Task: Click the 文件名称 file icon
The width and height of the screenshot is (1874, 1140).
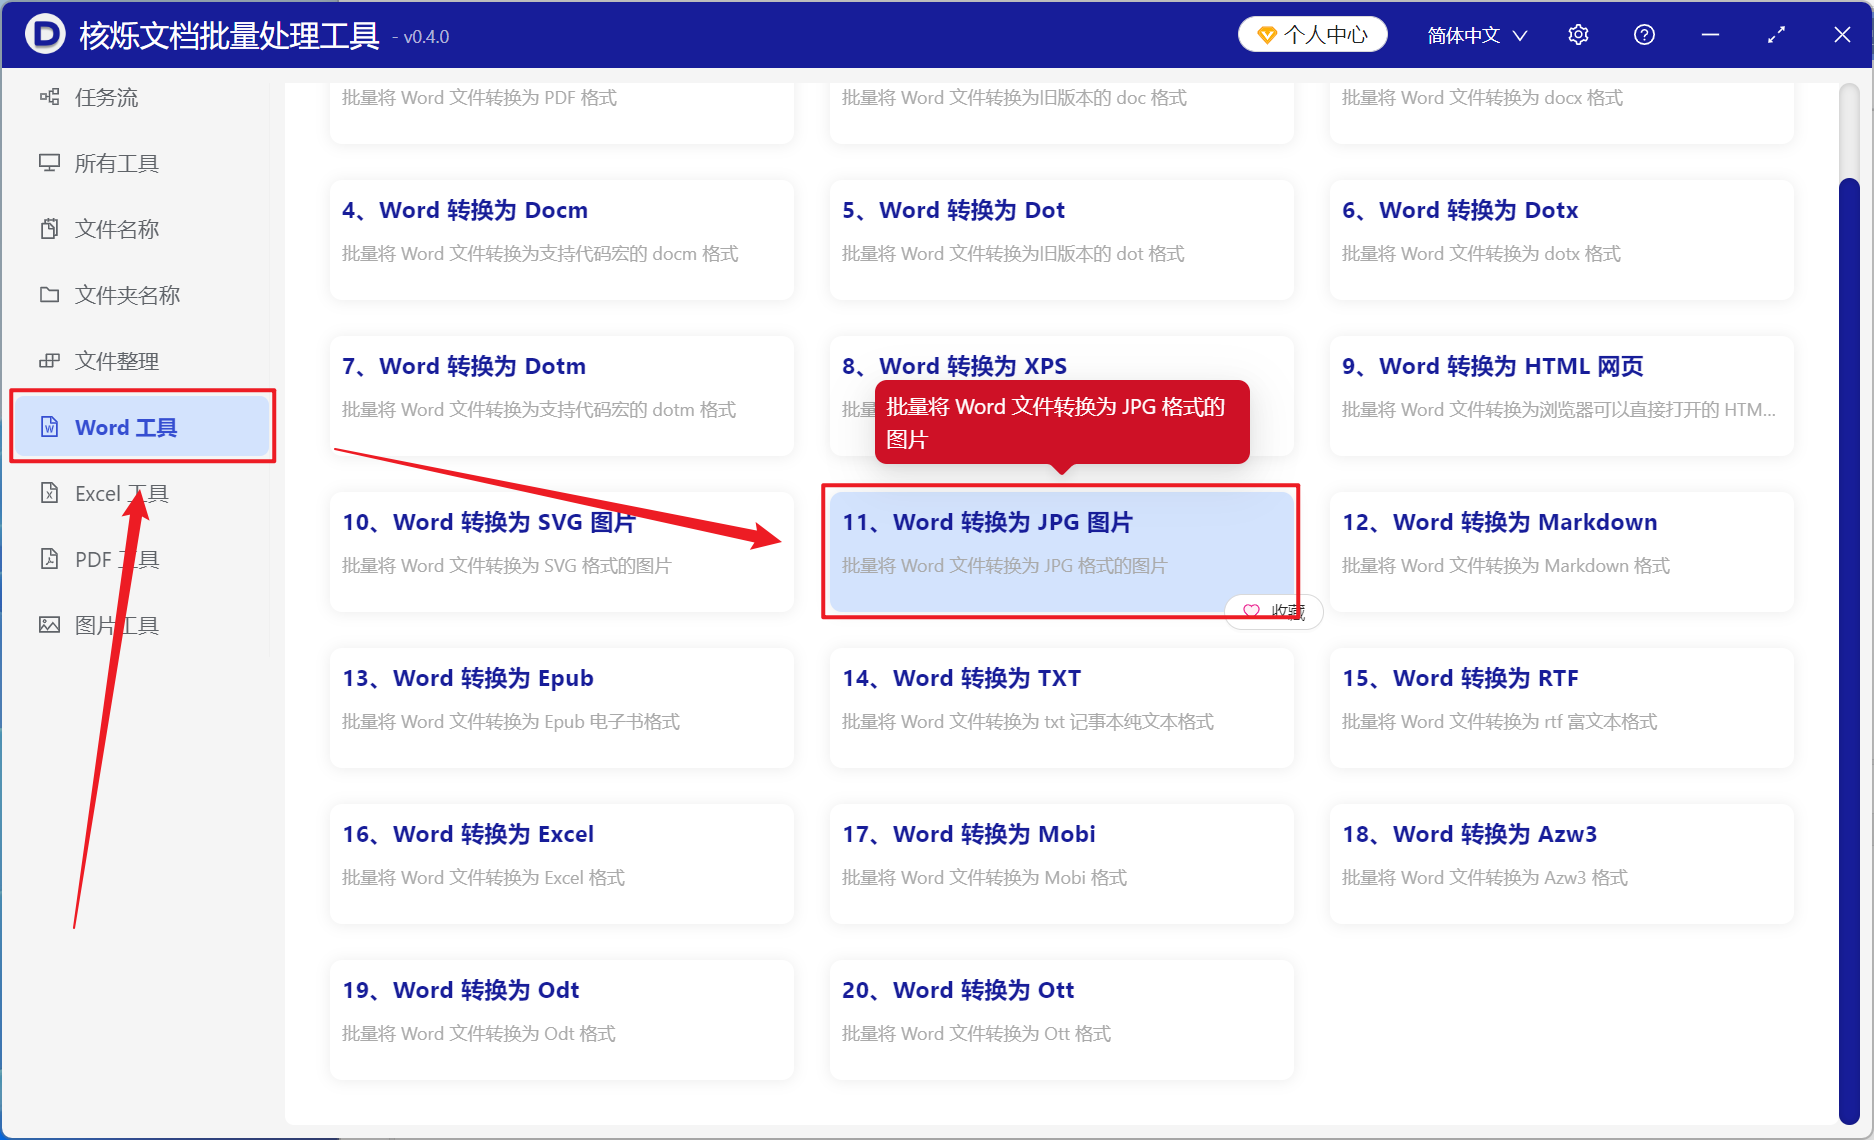Action: click(x=49, y=229)
